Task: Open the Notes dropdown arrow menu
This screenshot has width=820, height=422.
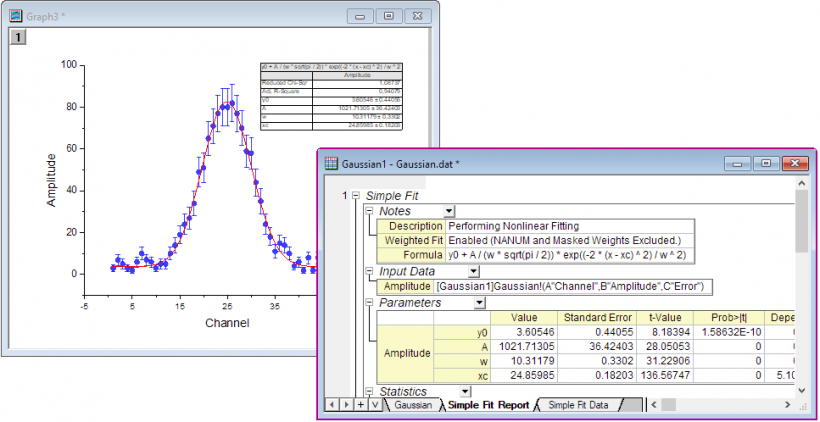Action: tap(449, 211)
